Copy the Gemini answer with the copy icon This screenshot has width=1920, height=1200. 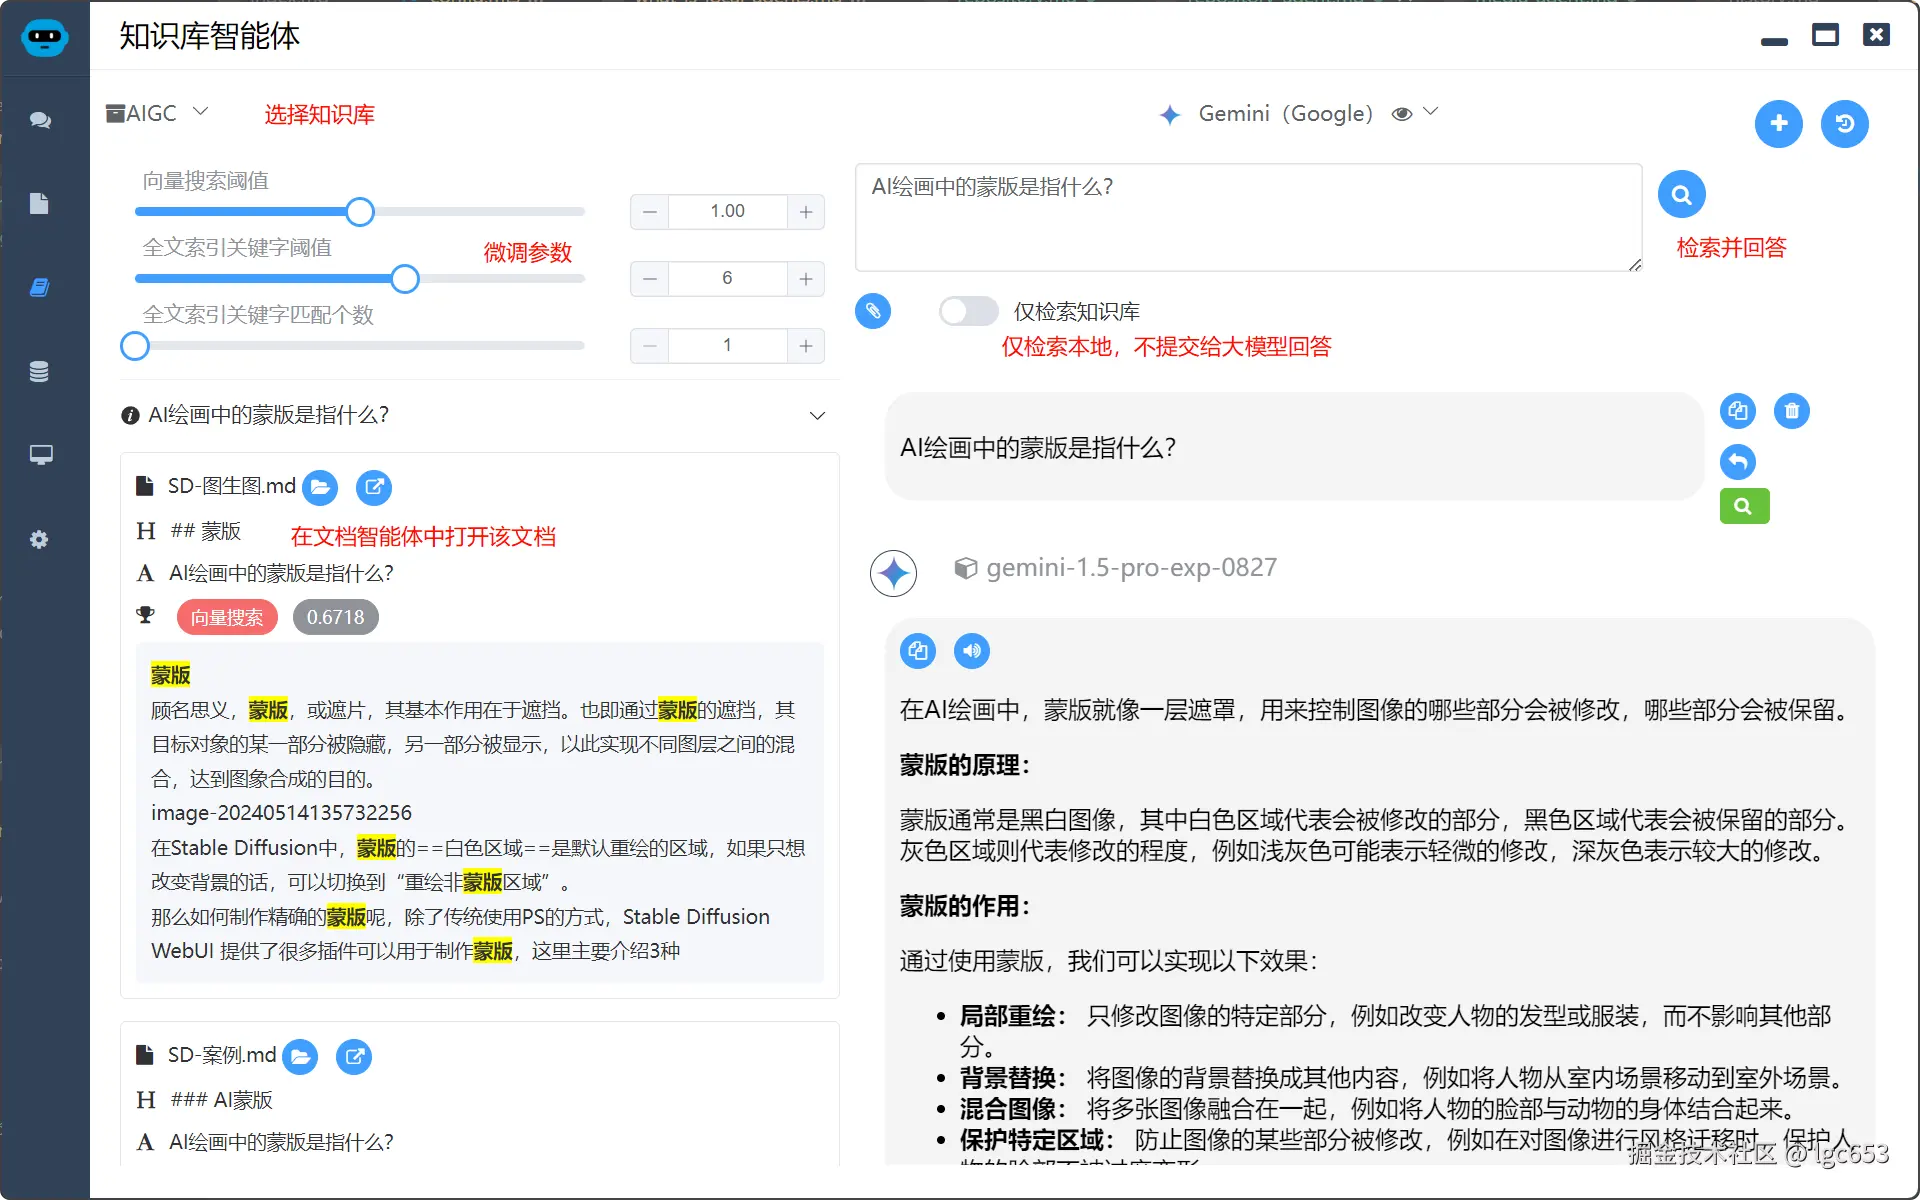click(918, 650)
